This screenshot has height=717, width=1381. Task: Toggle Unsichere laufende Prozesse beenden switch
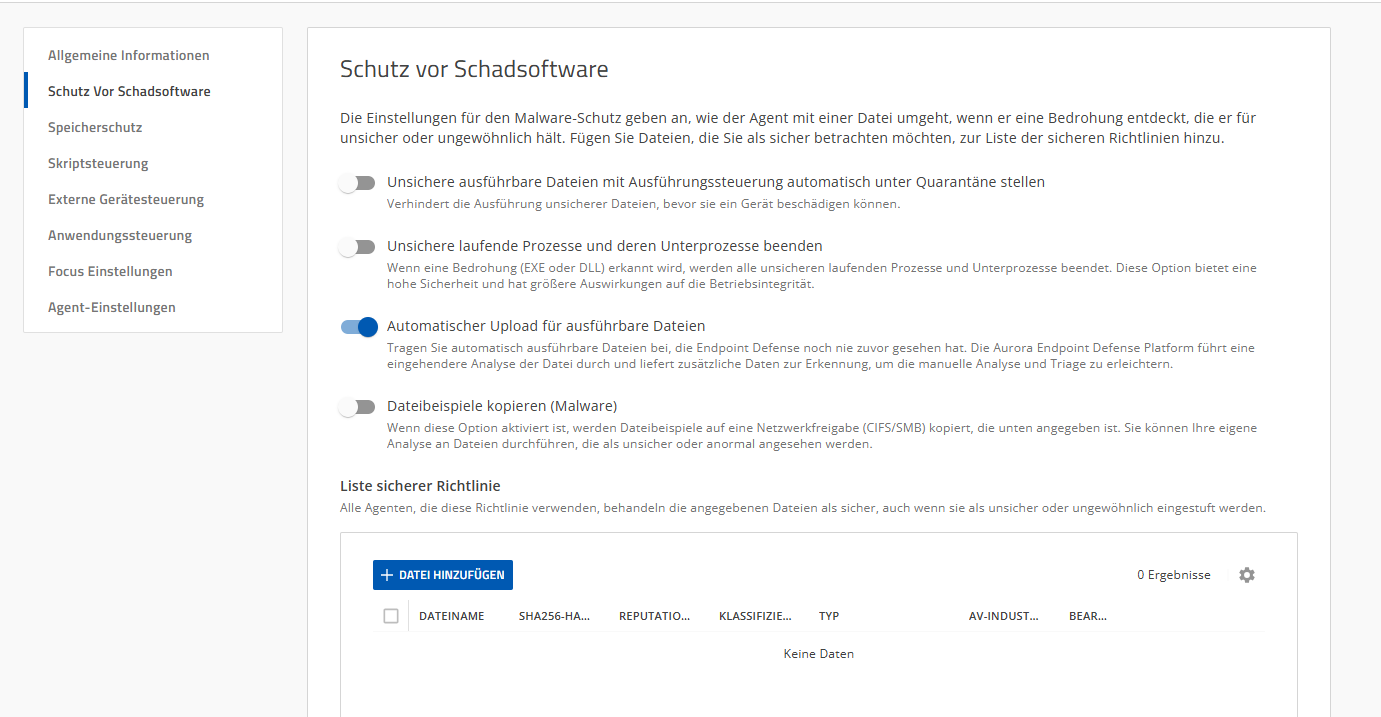(x=357, y=247)
